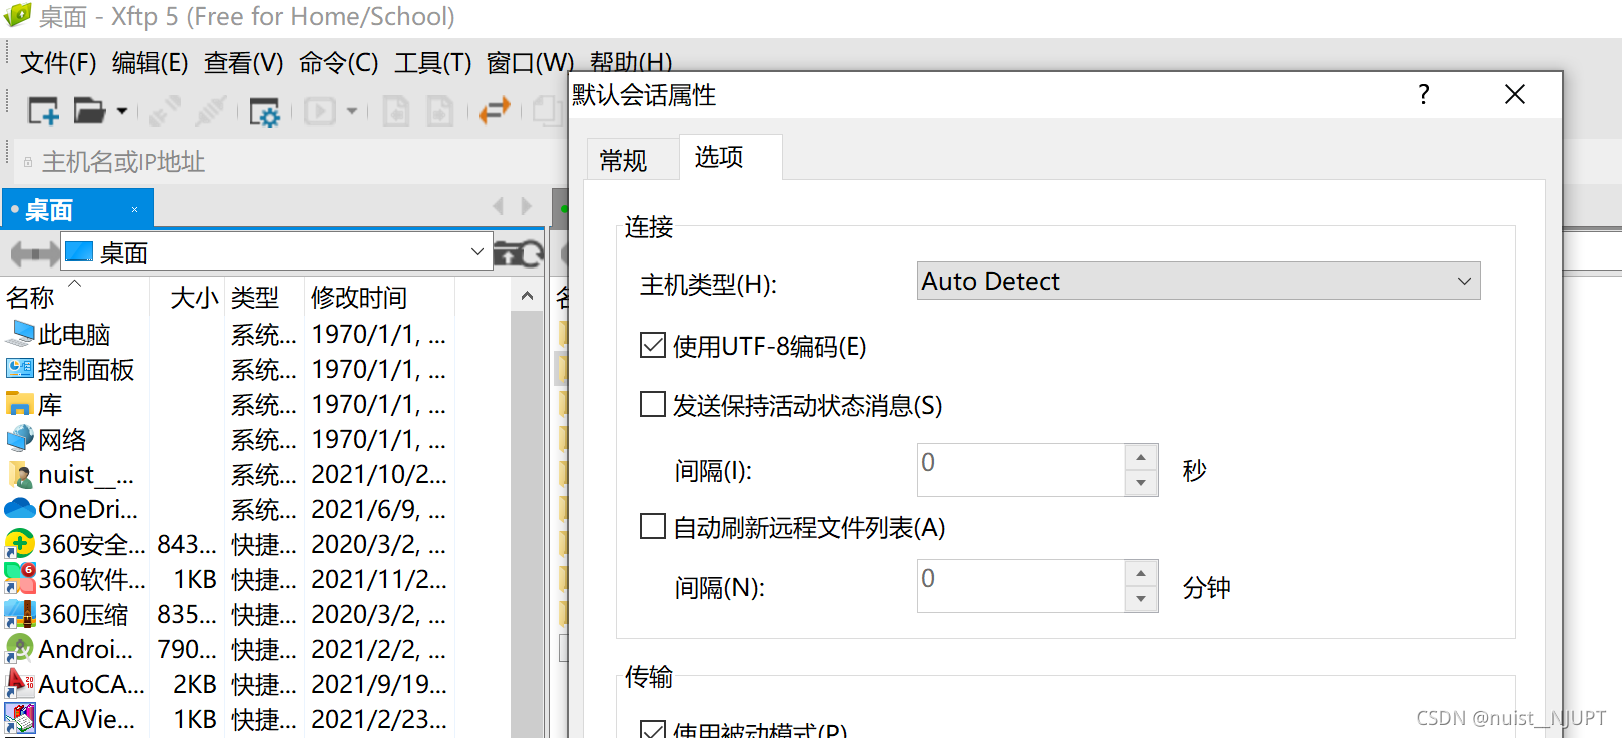Click the greyed Disconnect plug icon

(x=211, y=111)
